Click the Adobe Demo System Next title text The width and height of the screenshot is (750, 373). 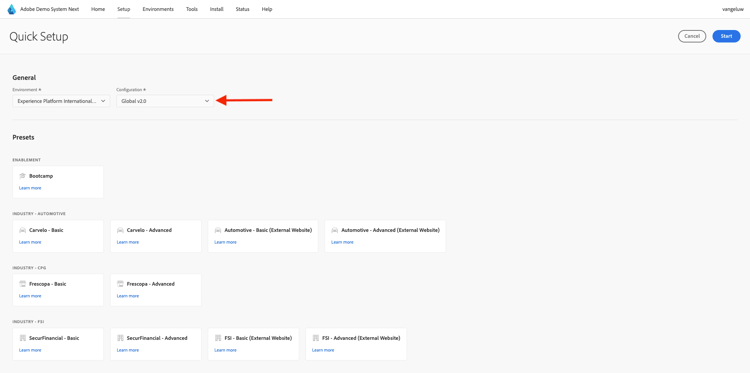(50, 9)
